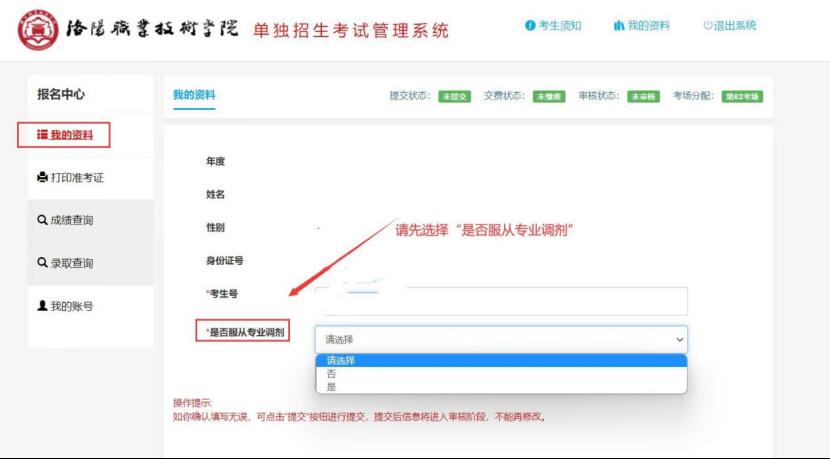This screenshot has height=459, width=830.
Task: Switch to the 我的资料 tab in main panel
Action: [194, 95]
